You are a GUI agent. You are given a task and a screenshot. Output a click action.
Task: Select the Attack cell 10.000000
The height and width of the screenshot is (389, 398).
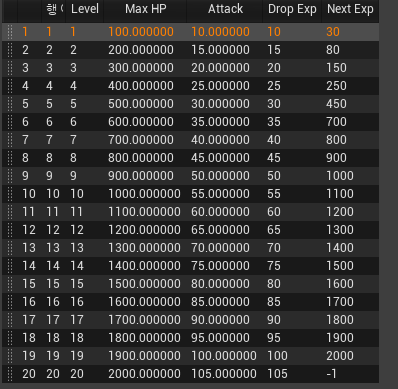pos(220,32)
